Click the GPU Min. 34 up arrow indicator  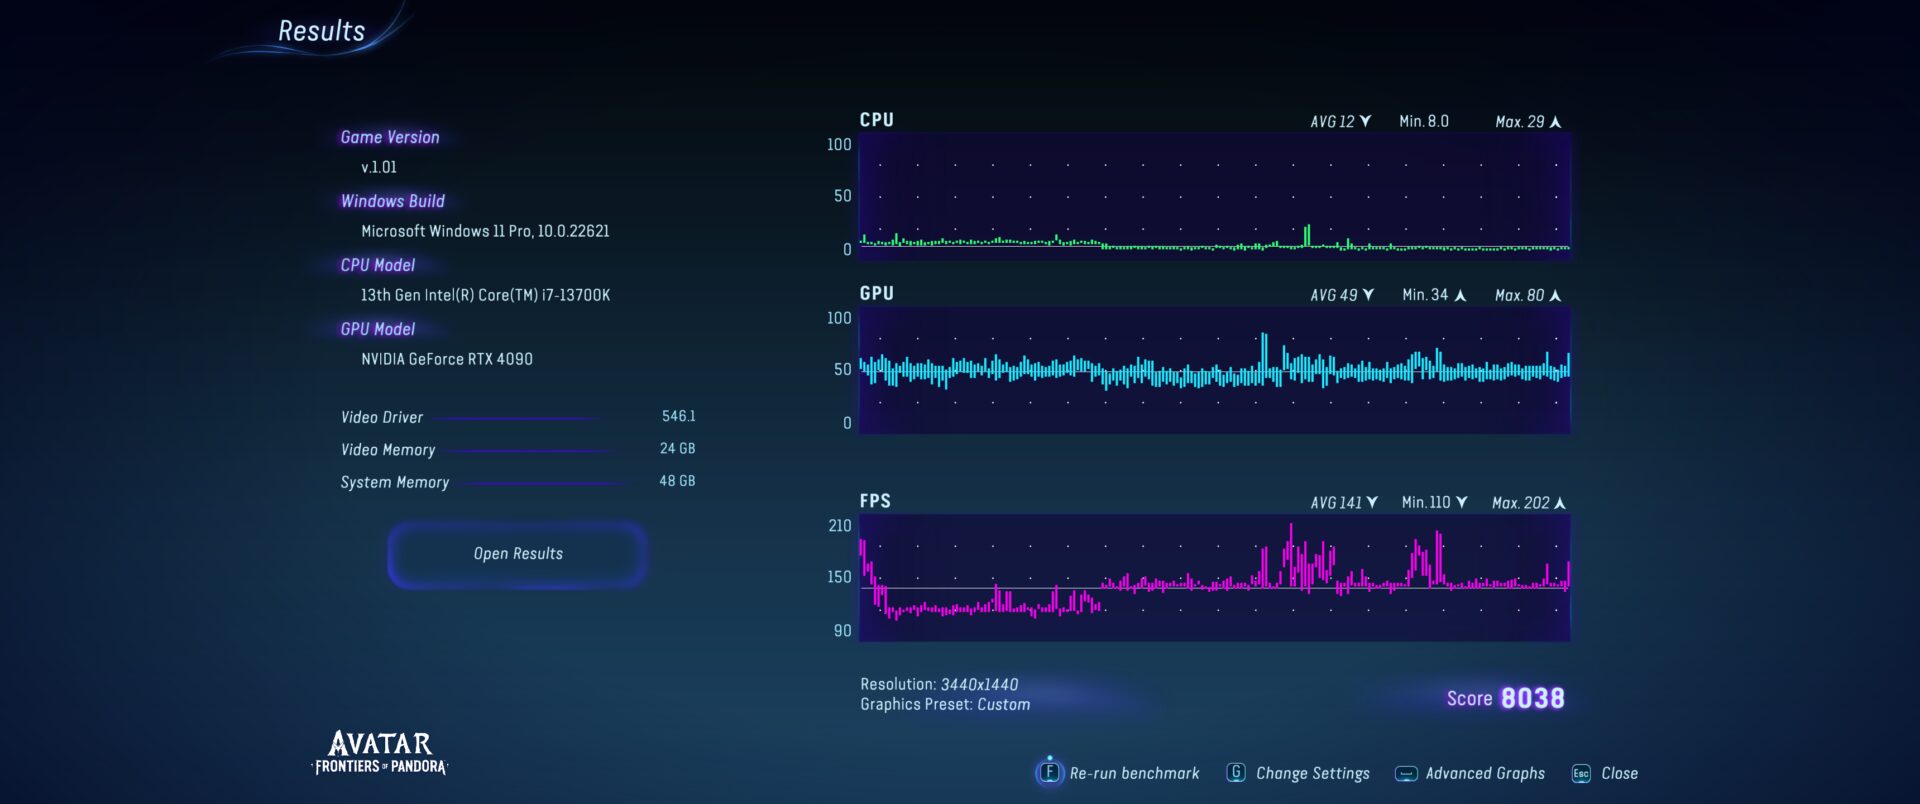tap(1460, 295)
